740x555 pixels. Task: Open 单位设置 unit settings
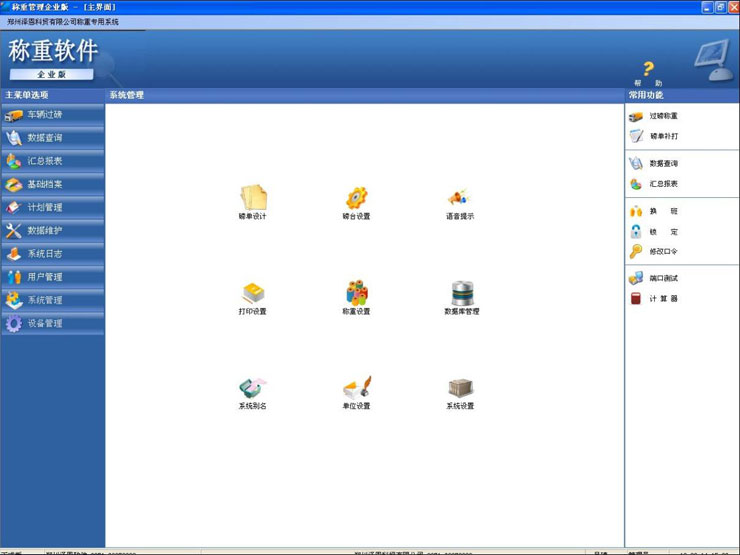pos(356,393)
